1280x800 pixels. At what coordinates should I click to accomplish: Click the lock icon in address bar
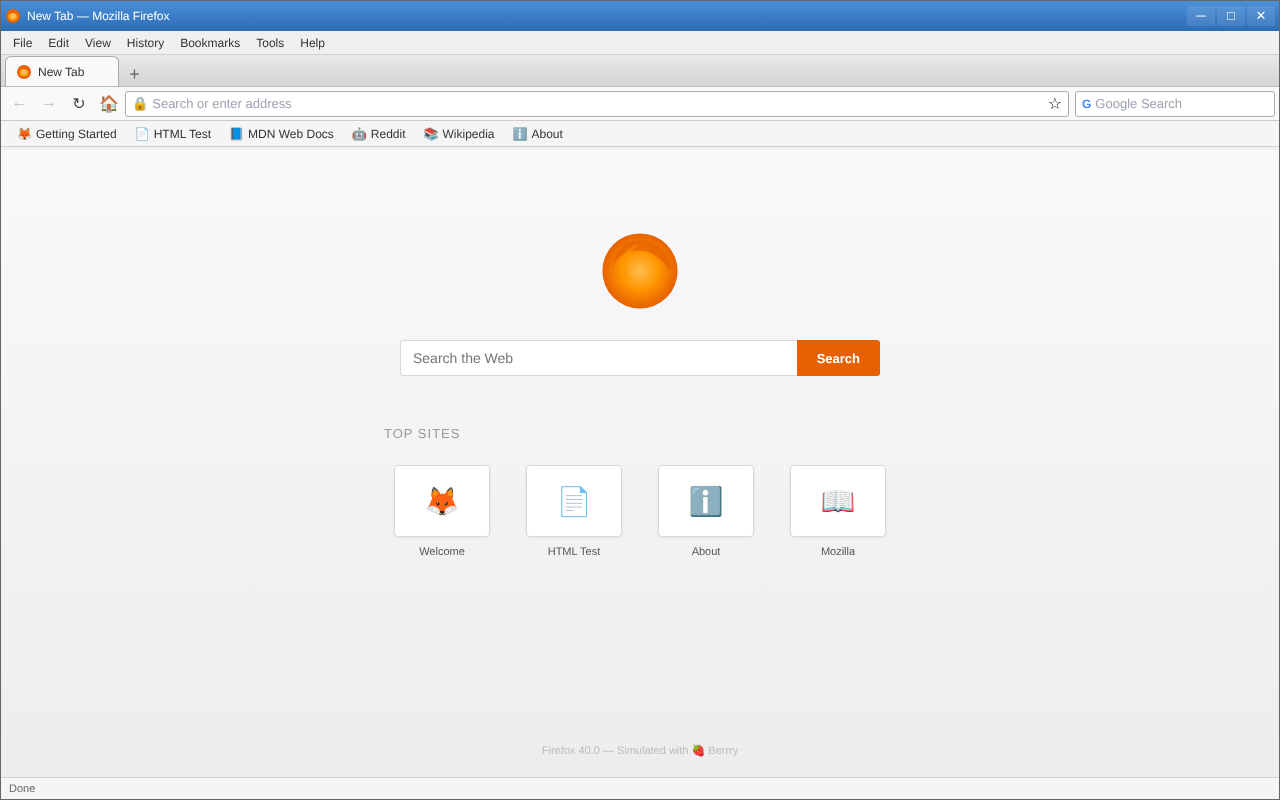pos(140,104)
